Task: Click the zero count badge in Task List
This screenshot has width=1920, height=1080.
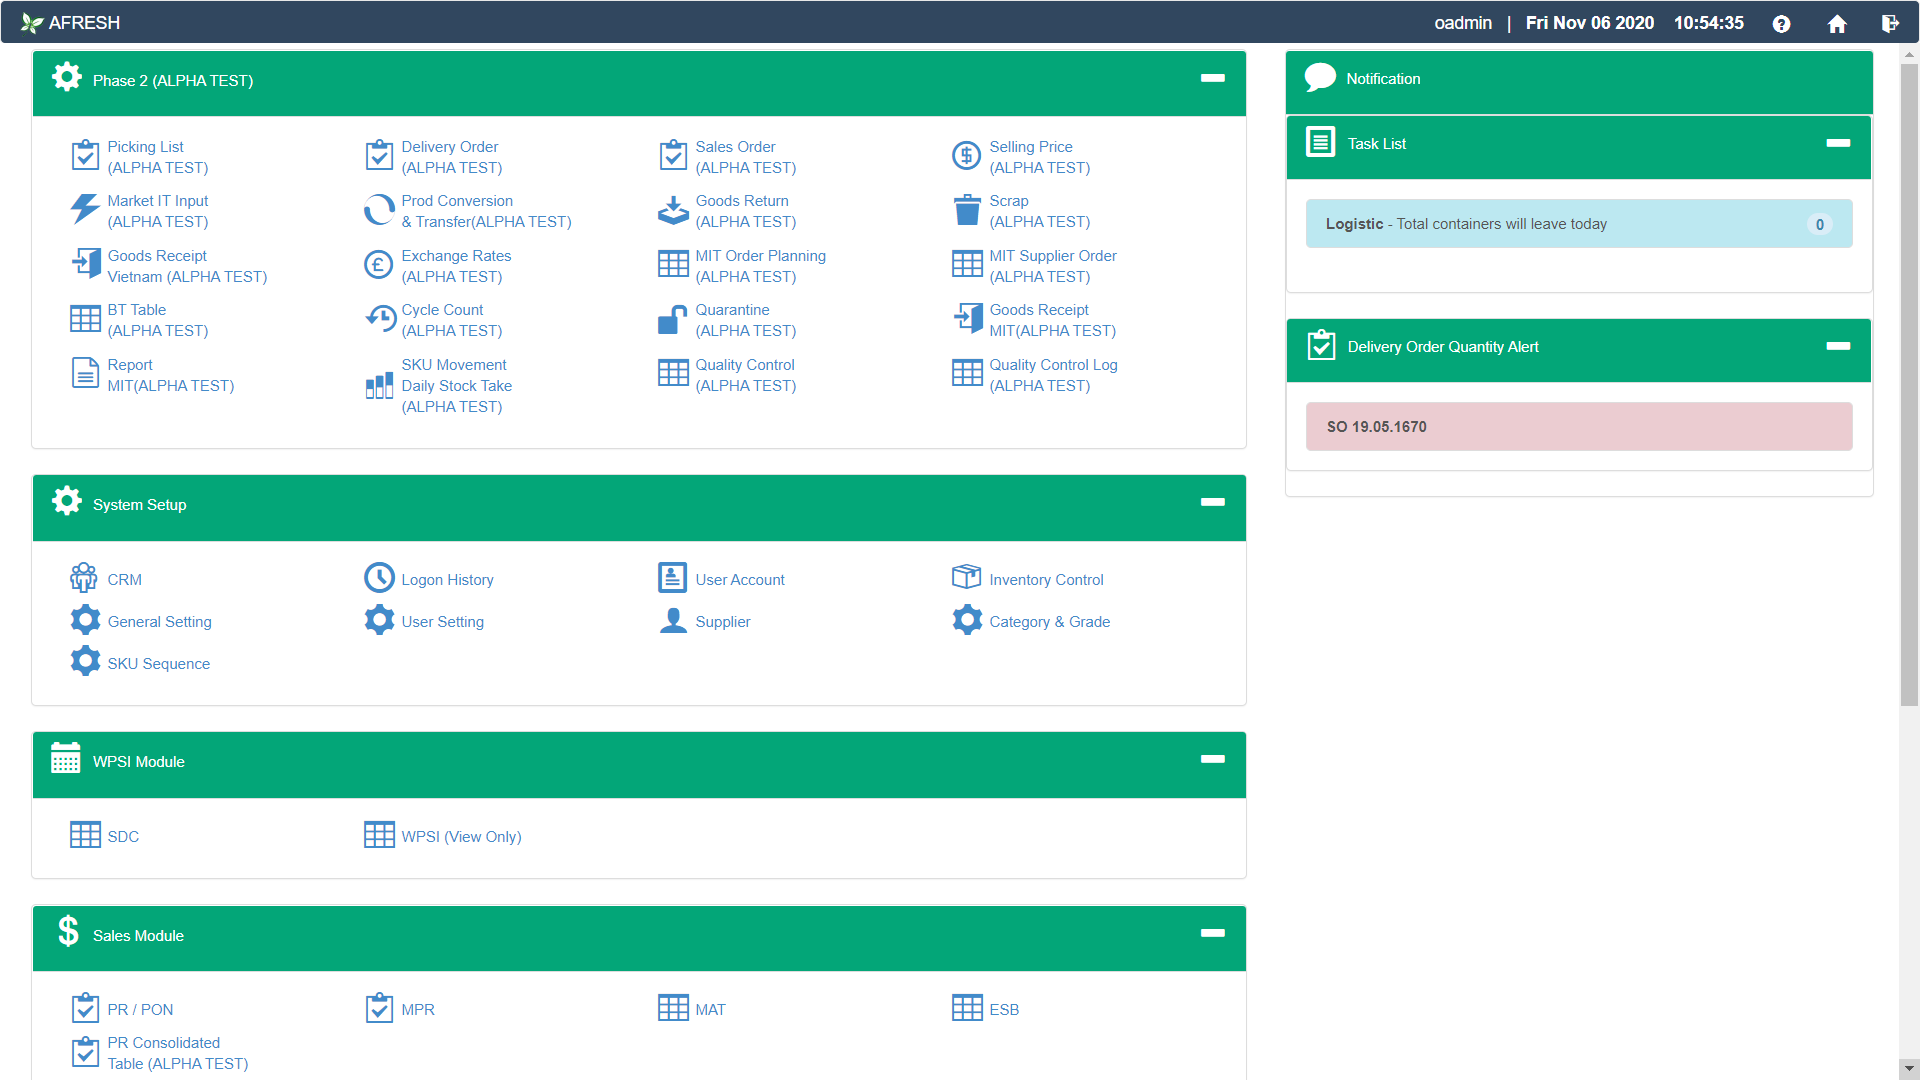Action: tap(1819, 224)
